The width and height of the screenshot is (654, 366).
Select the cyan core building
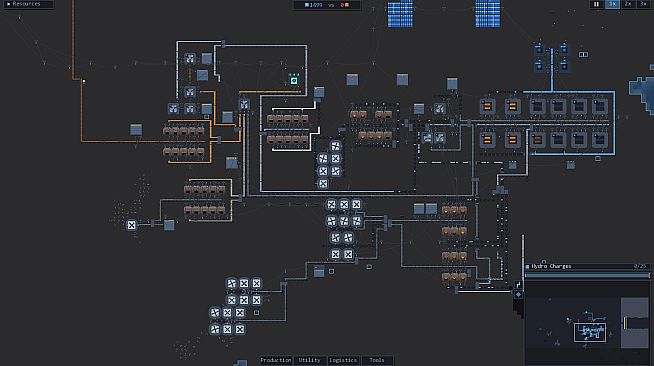[294, 79]
